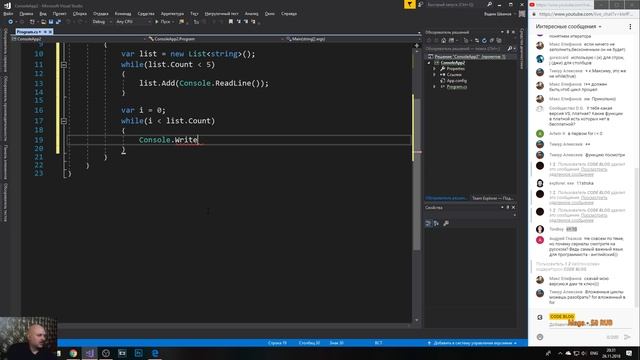The image size is (640, 360).
Task: Open the Отладка menu
Action: click(100, 13)
